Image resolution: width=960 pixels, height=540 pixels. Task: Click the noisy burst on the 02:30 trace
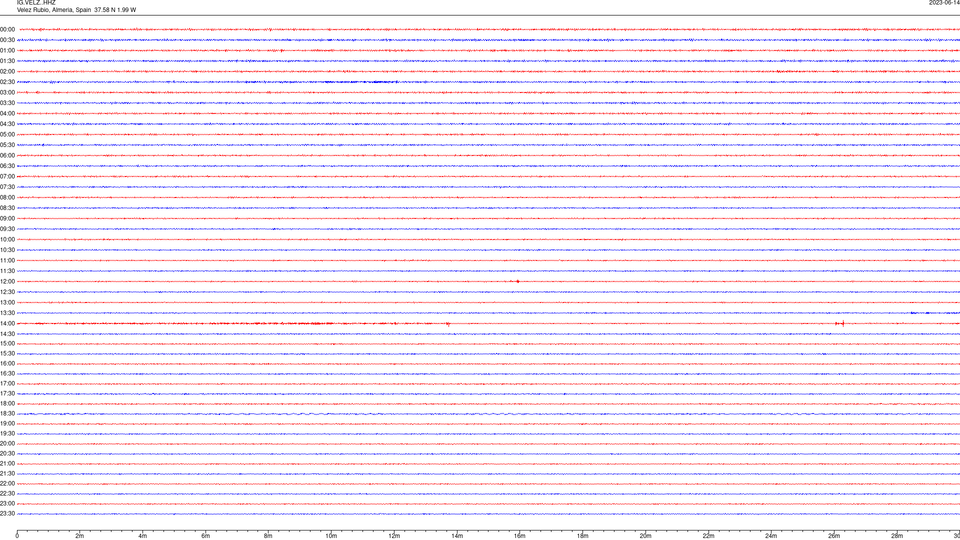[x=361, y=82]
